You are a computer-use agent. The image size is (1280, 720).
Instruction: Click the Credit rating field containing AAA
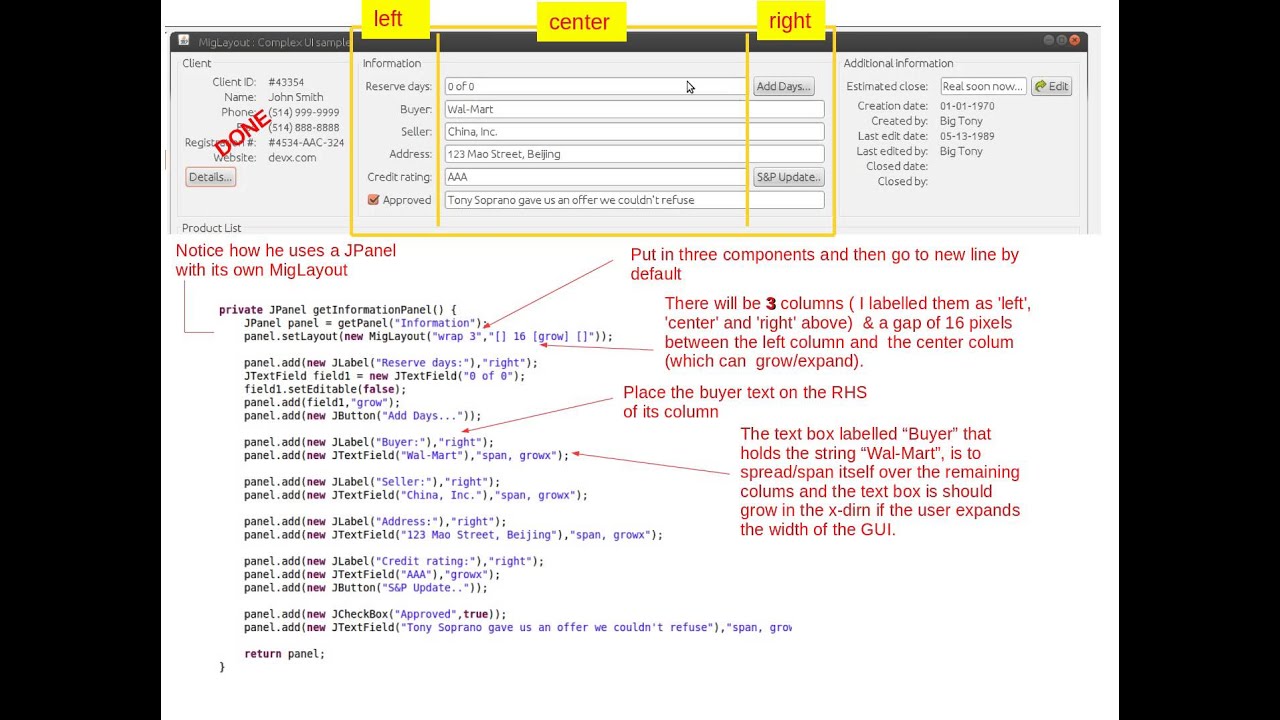point(595,177)
